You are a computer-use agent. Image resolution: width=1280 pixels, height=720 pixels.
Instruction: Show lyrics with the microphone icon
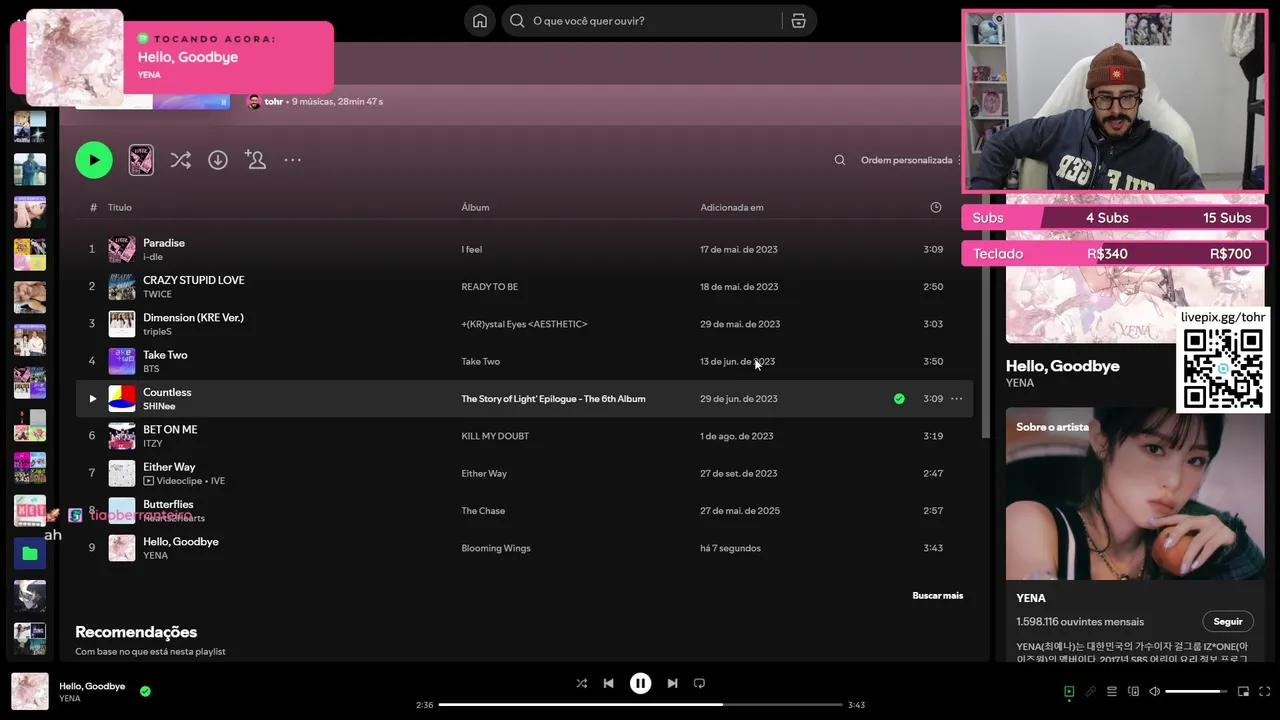click(1091, 691)
